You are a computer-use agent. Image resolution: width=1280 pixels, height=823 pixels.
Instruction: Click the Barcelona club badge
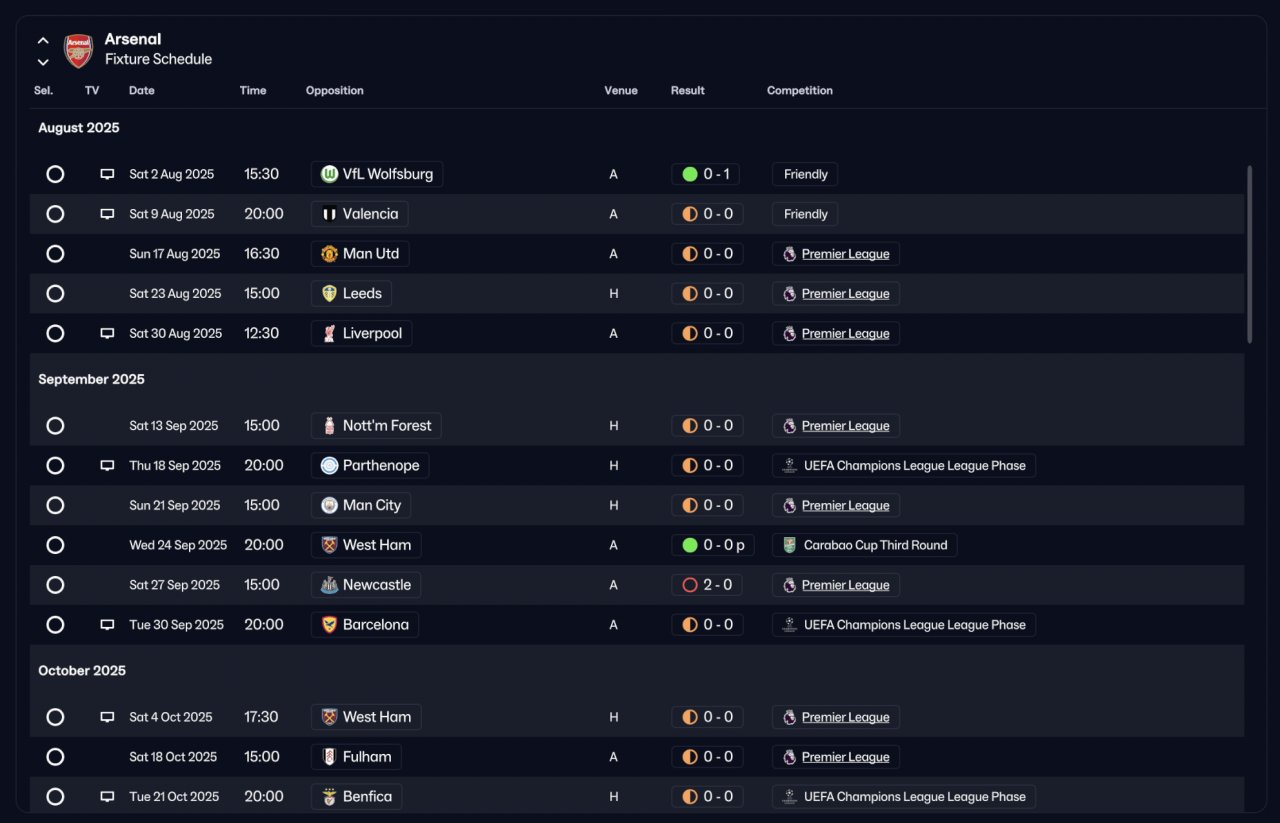click(329, 625)
